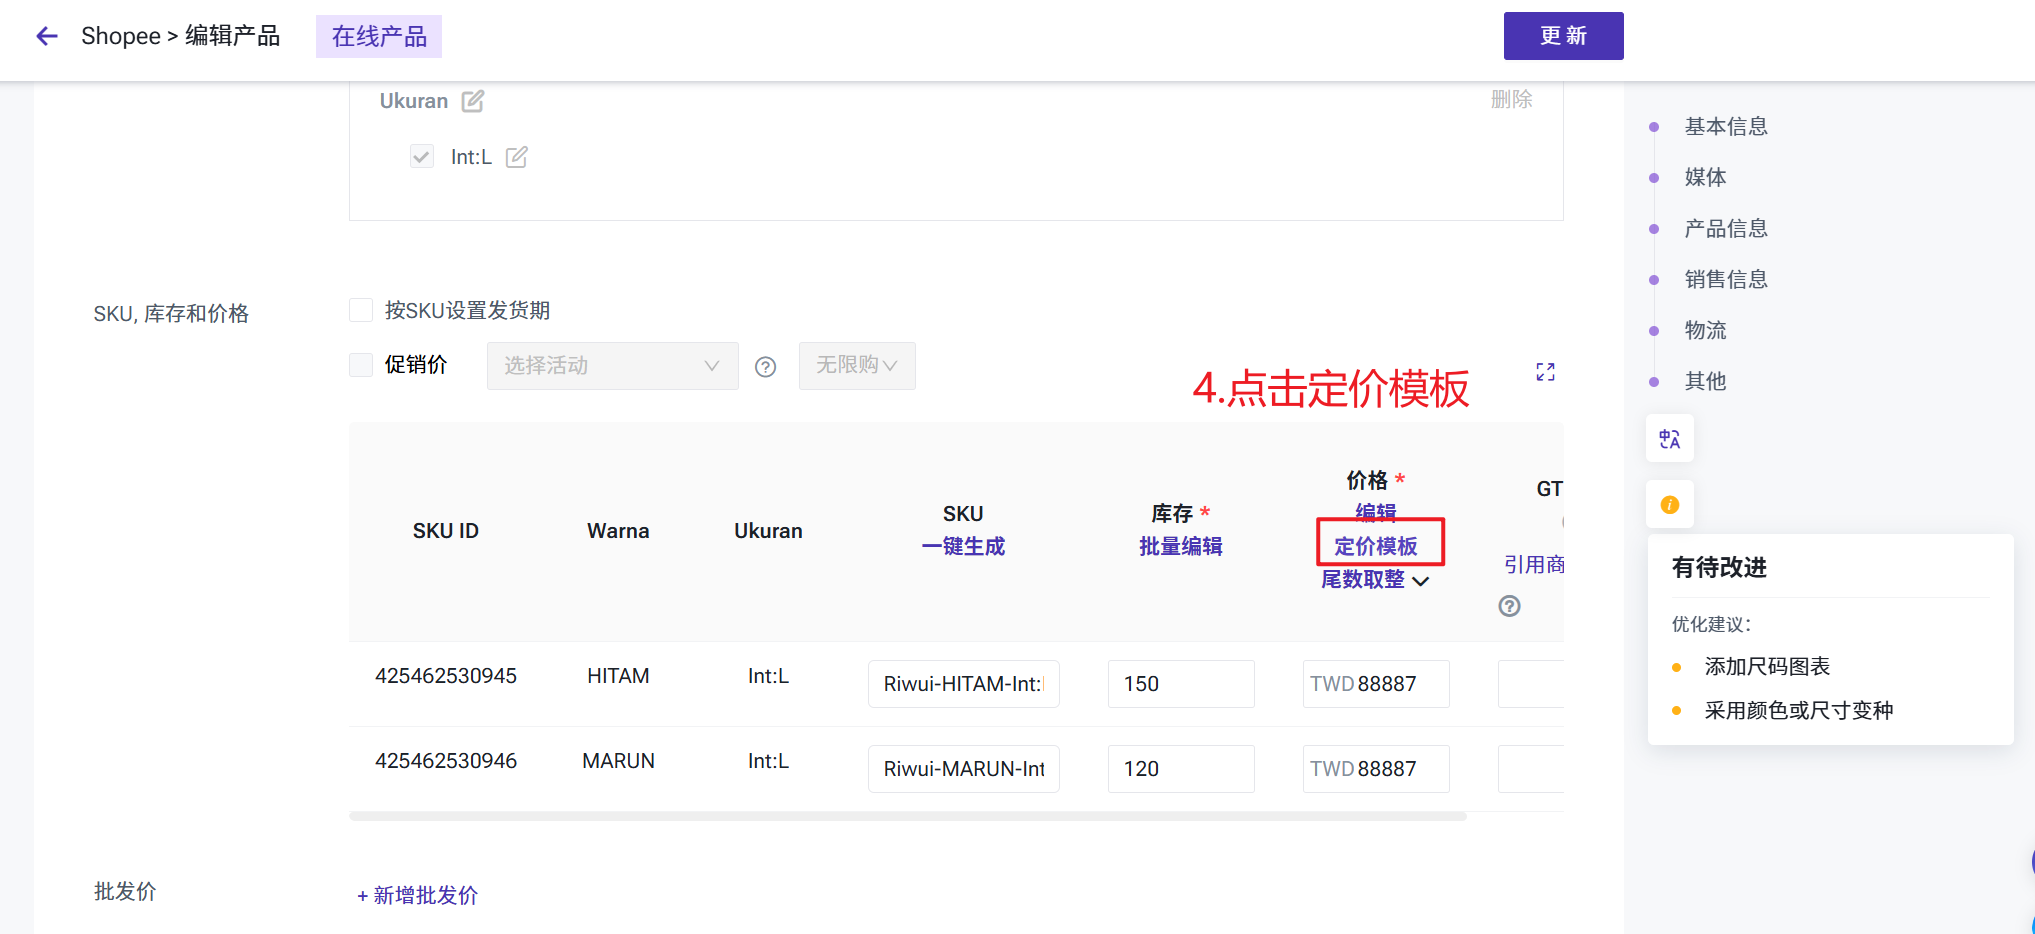Screen dimensions: 2035x934
Task: Click the promo price help icon
Action: coord(765,367)
